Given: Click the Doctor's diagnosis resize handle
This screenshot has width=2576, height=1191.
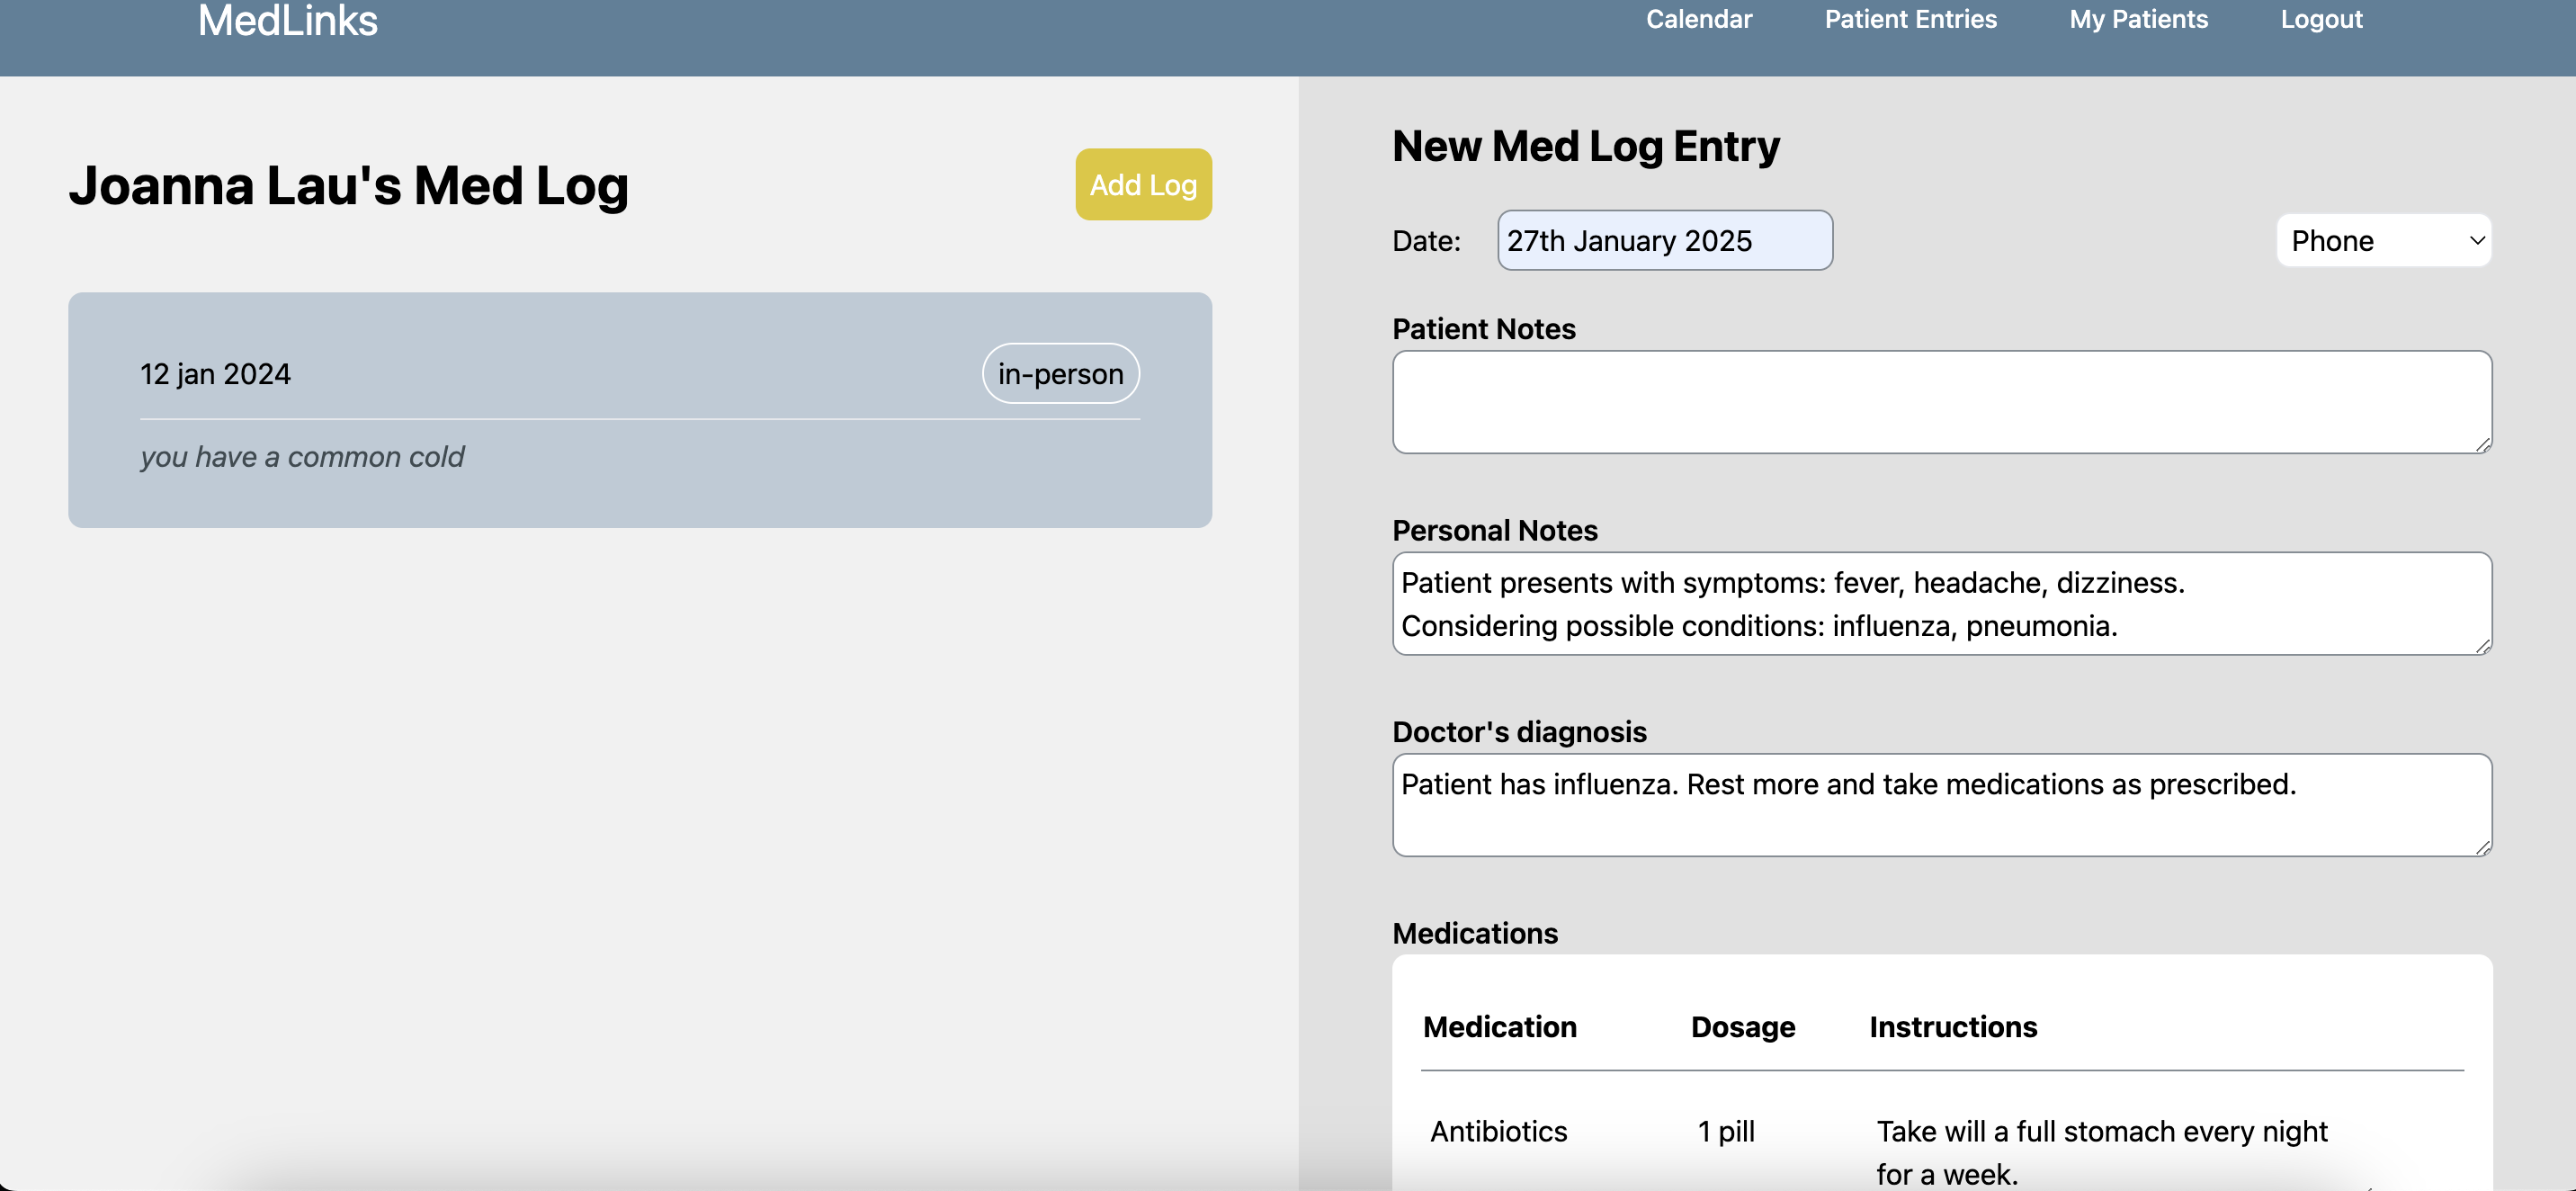Looking at the screenshot, I should point(2483,848).
